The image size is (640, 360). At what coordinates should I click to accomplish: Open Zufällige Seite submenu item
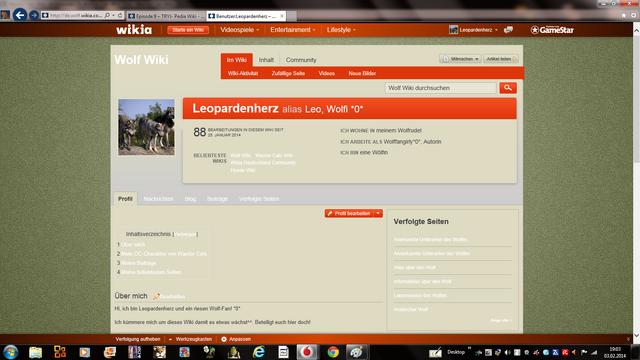(x=288, y=73)
